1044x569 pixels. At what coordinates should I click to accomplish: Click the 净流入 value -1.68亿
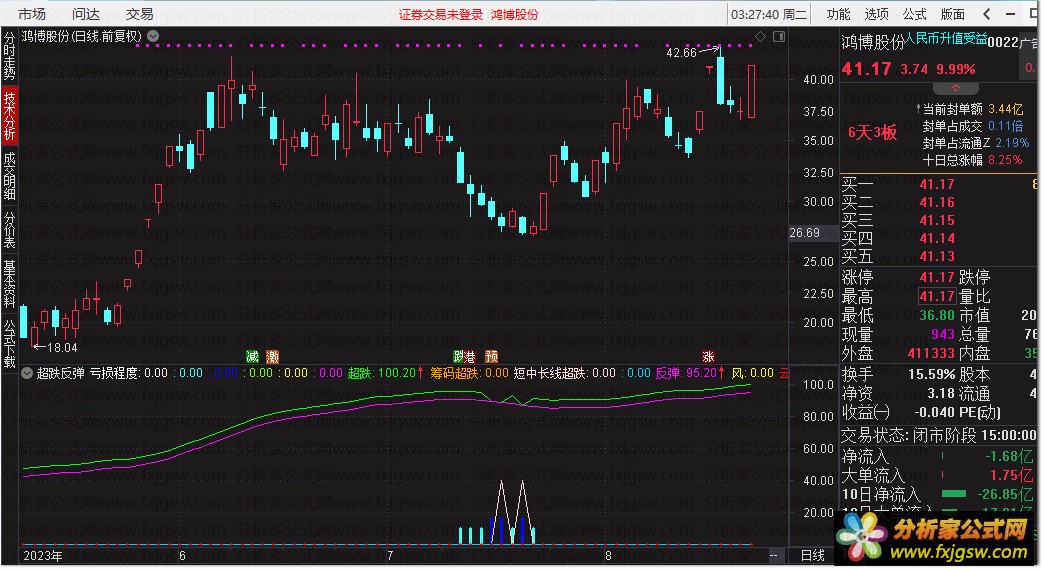1009,457
